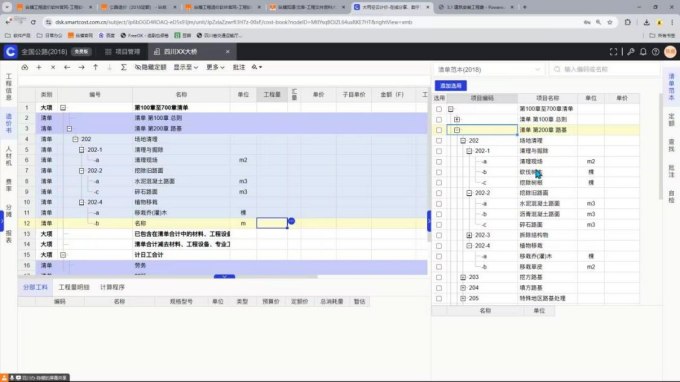Click the 隐藏定额 toolbar button
680x382 pixels.
point(150,67)
